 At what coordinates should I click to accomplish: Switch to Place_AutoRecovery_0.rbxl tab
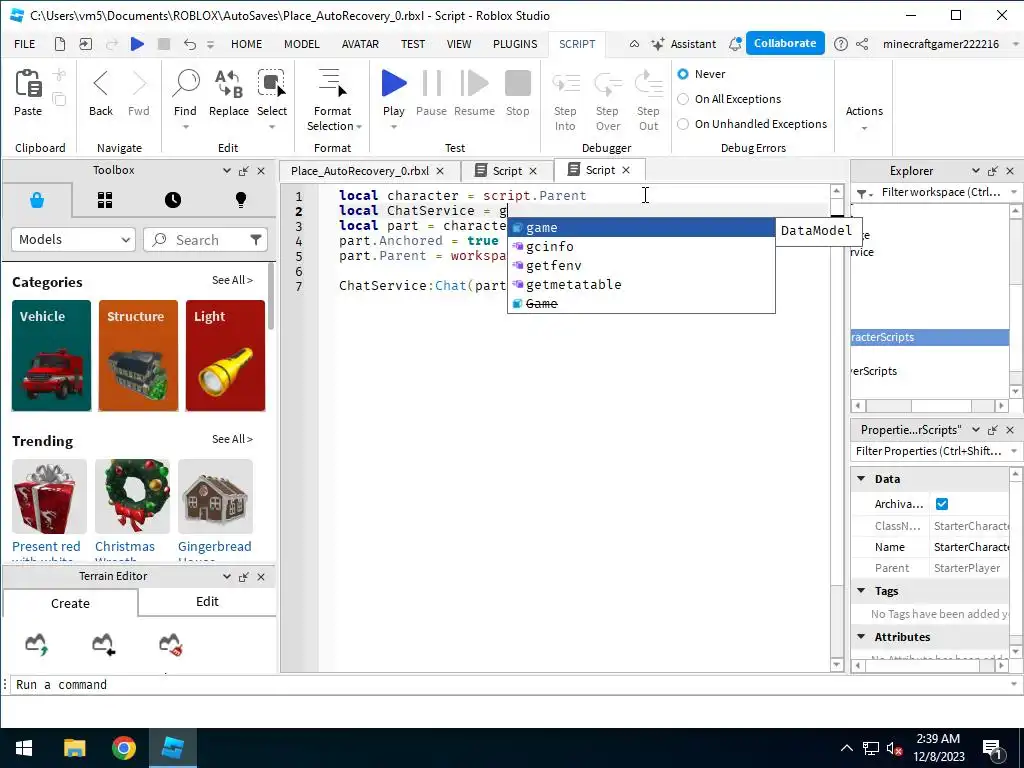pyautogui.click(x=360, y=170)
